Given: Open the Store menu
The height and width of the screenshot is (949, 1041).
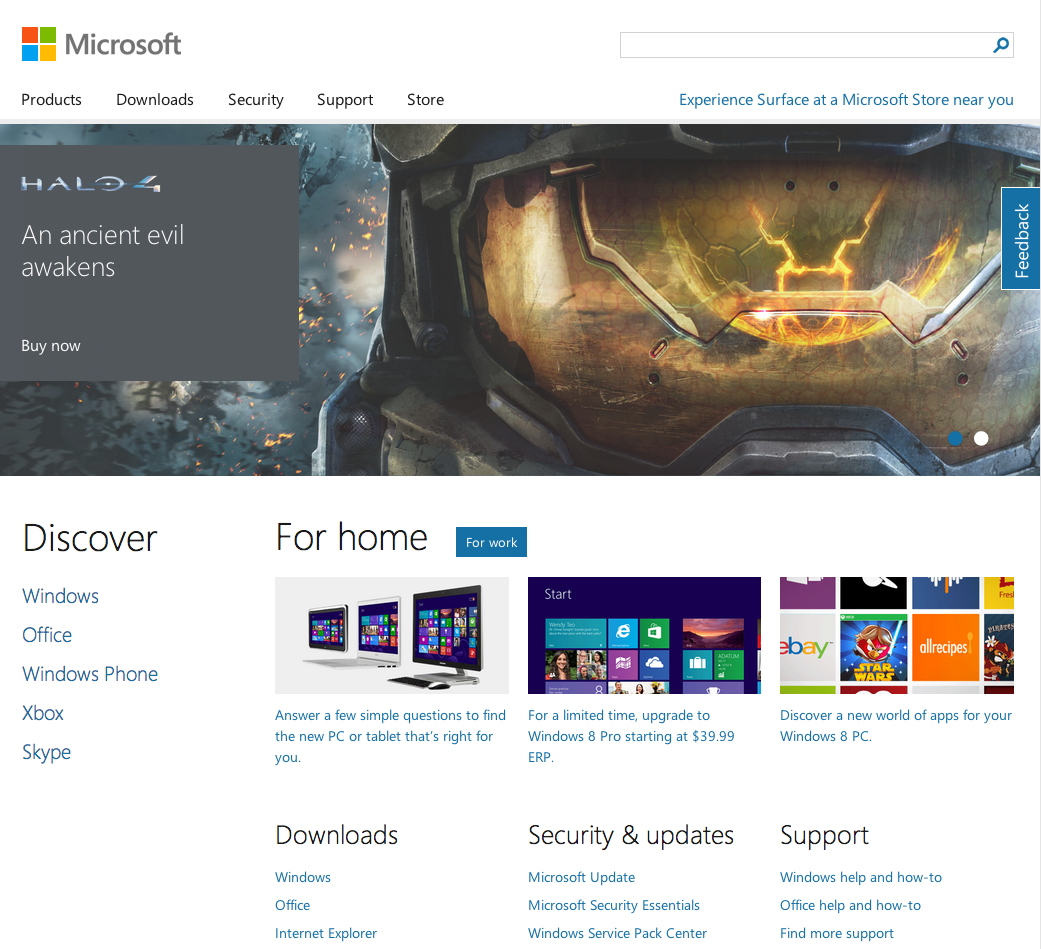Looking at the screenshot, I should (426, 100).
